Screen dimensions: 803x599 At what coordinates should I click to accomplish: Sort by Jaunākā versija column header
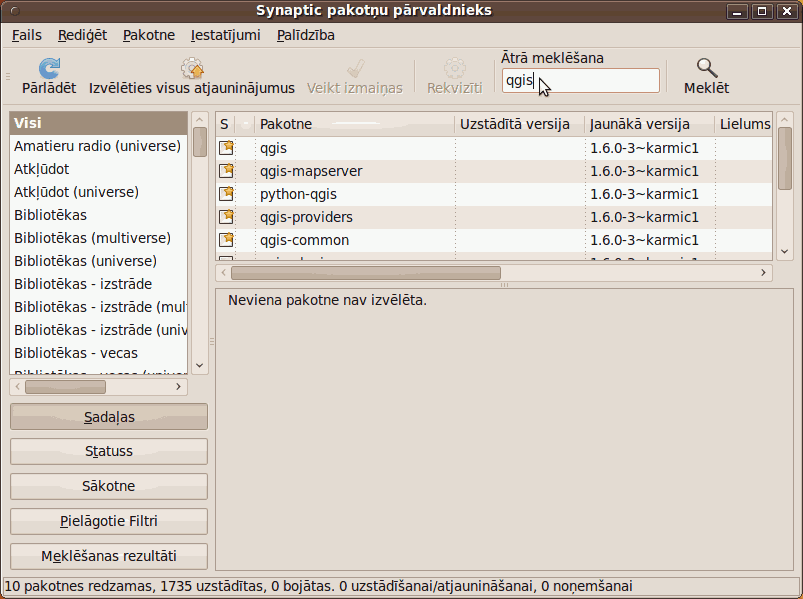649,124
